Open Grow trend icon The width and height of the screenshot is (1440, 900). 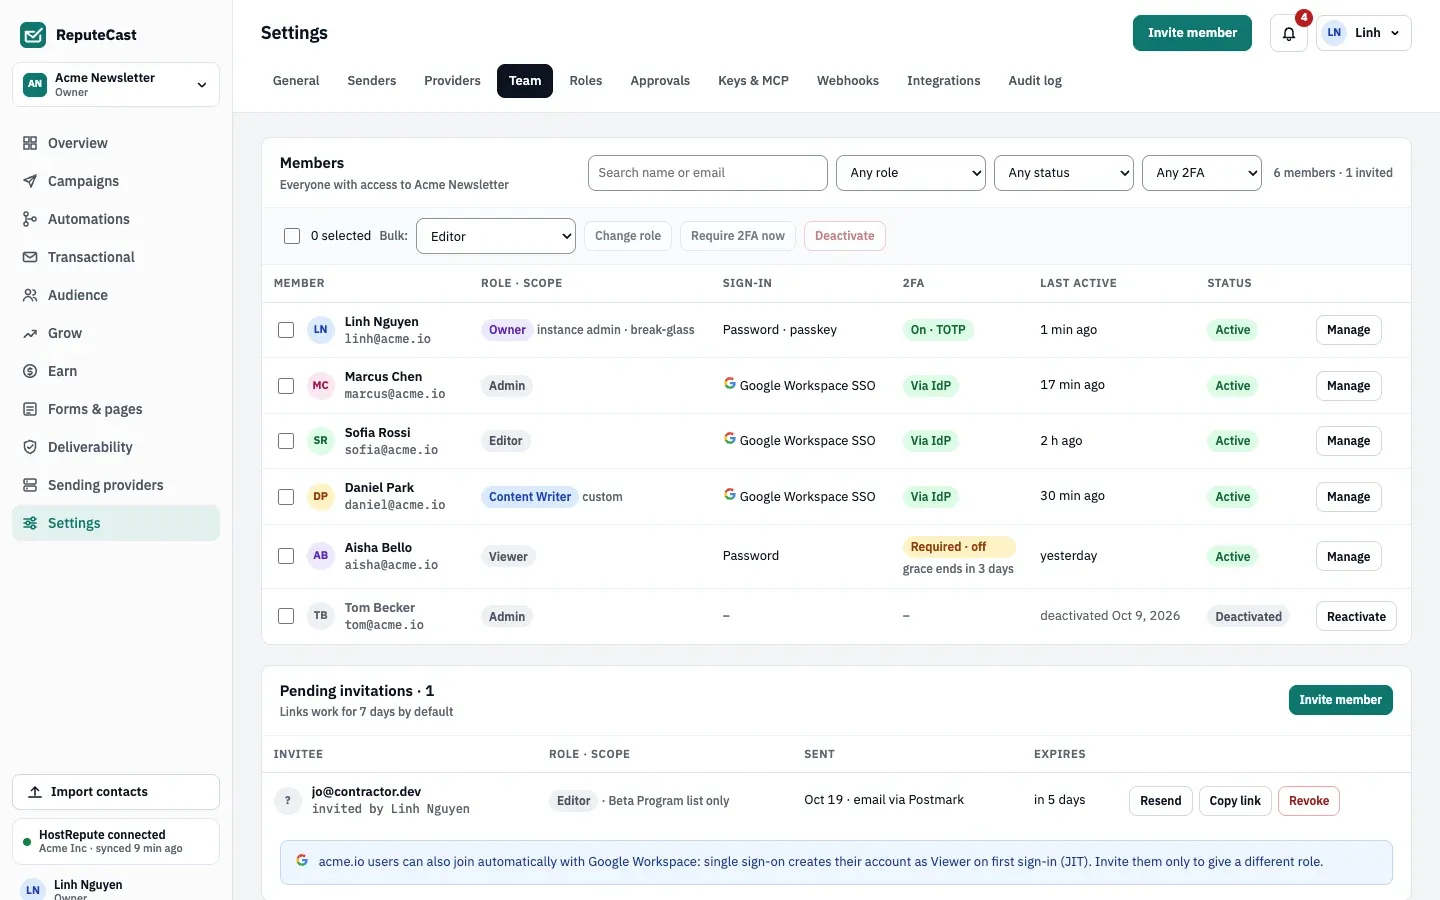[30, 333]
